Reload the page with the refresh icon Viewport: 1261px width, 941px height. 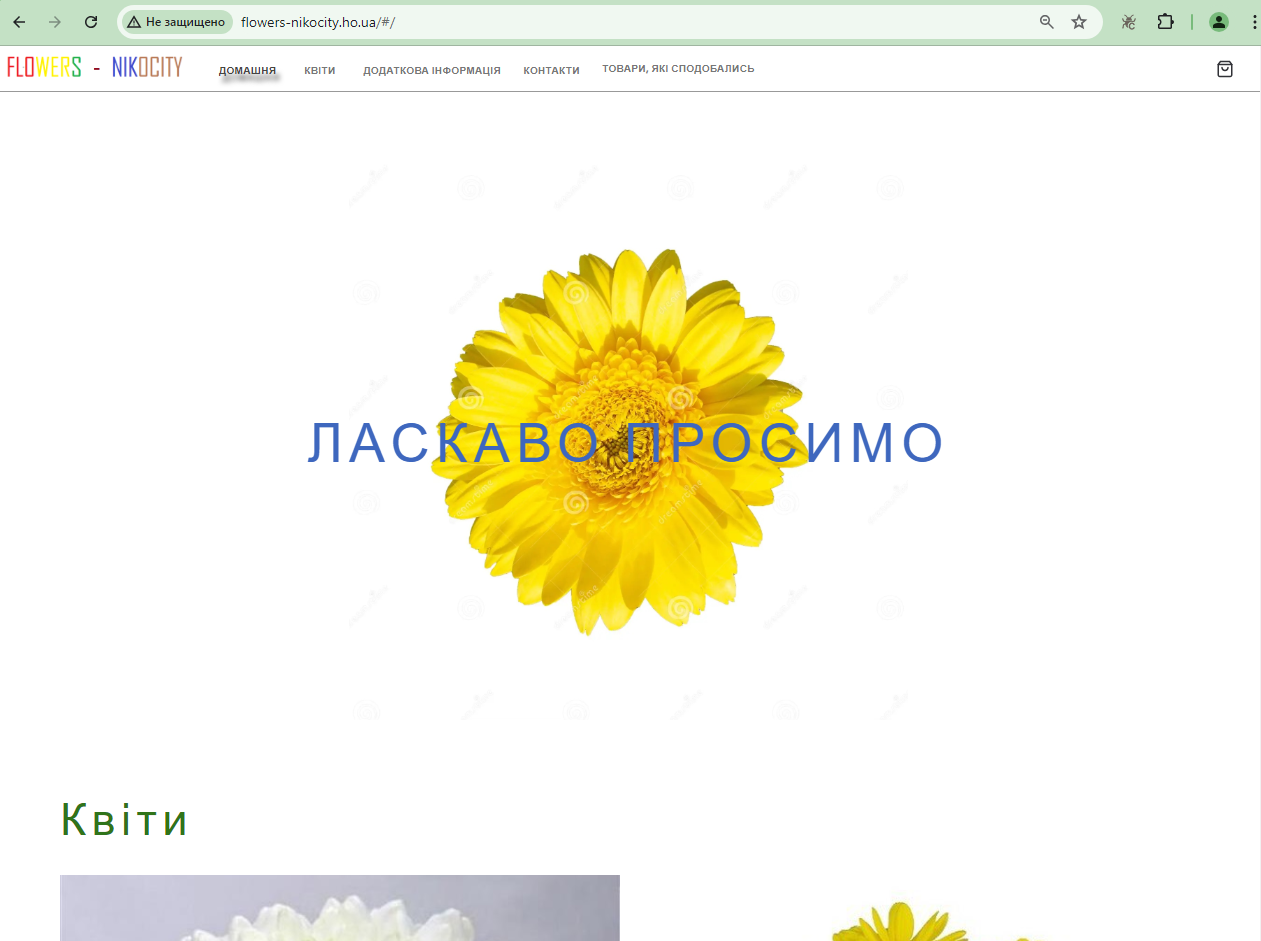point(91,22)
